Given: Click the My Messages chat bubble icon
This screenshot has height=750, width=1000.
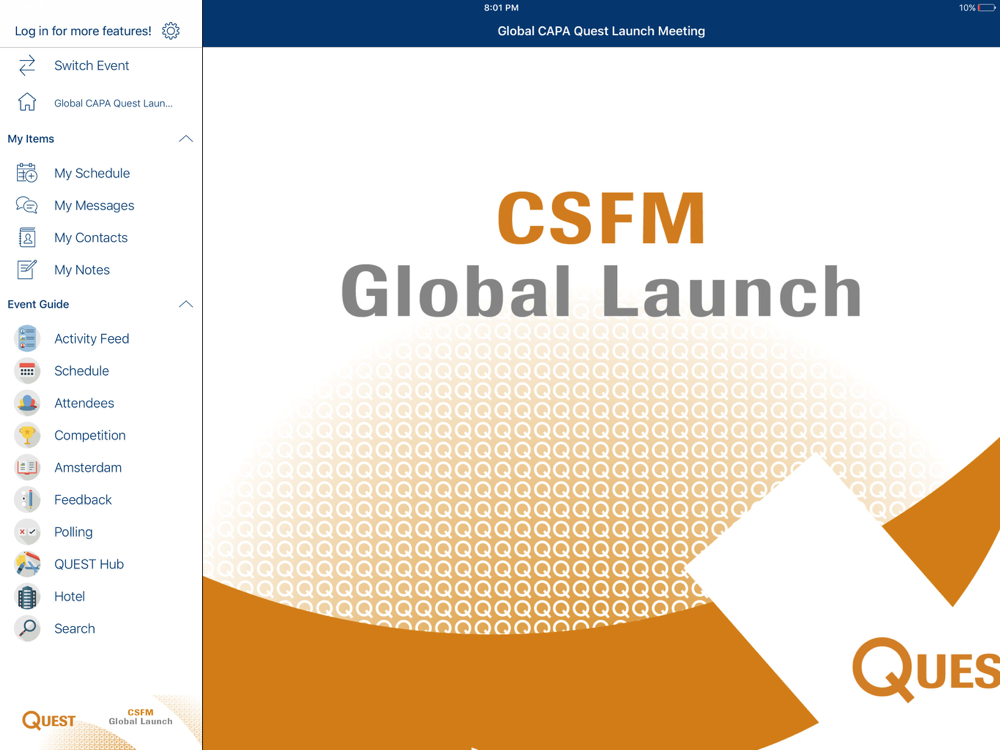Looking at the screenshot, I should click(x=27, y=205).
